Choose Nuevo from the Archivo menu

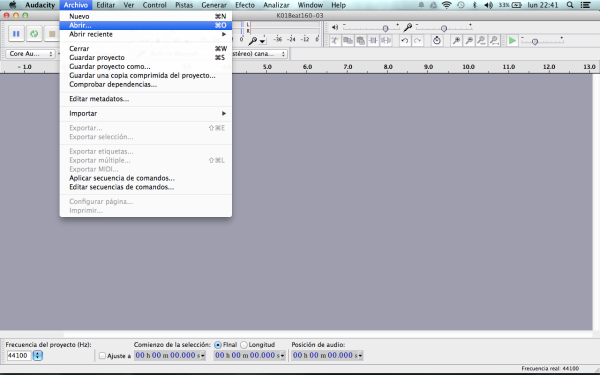(146, 16)
